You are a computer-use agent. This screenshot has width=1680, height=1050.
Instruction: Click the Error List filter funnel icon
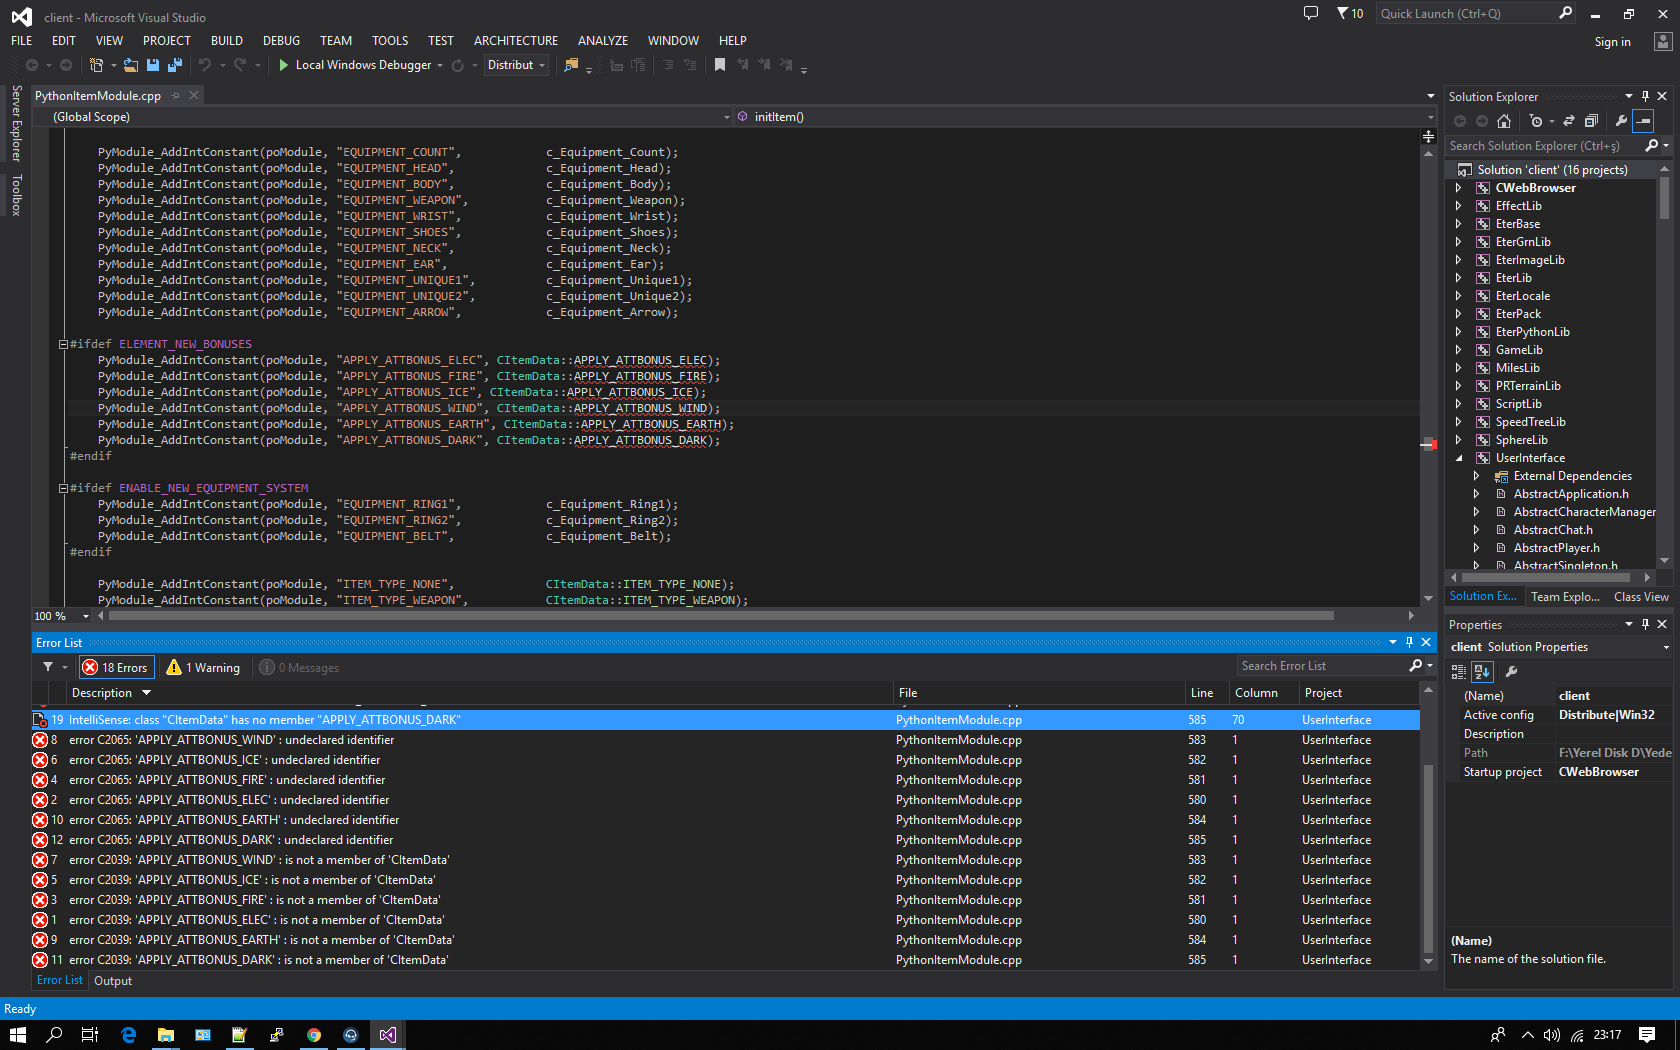pyautogui.click(x=48, y=667)
